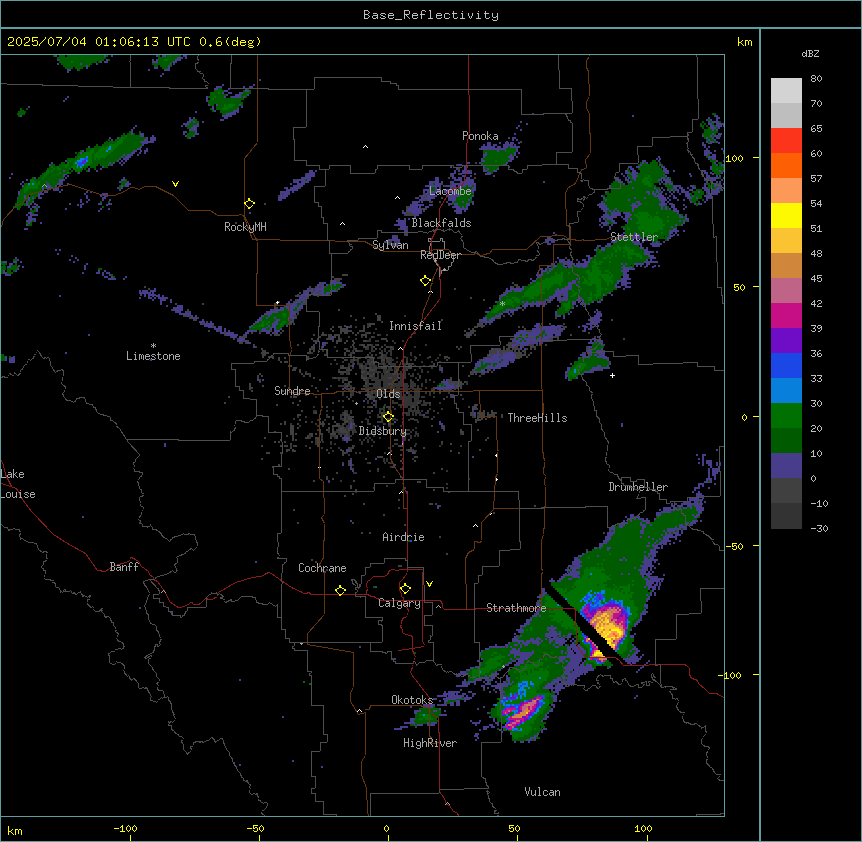Click the RockyMH label
862x842 pixels.
(x=245, y=227)
